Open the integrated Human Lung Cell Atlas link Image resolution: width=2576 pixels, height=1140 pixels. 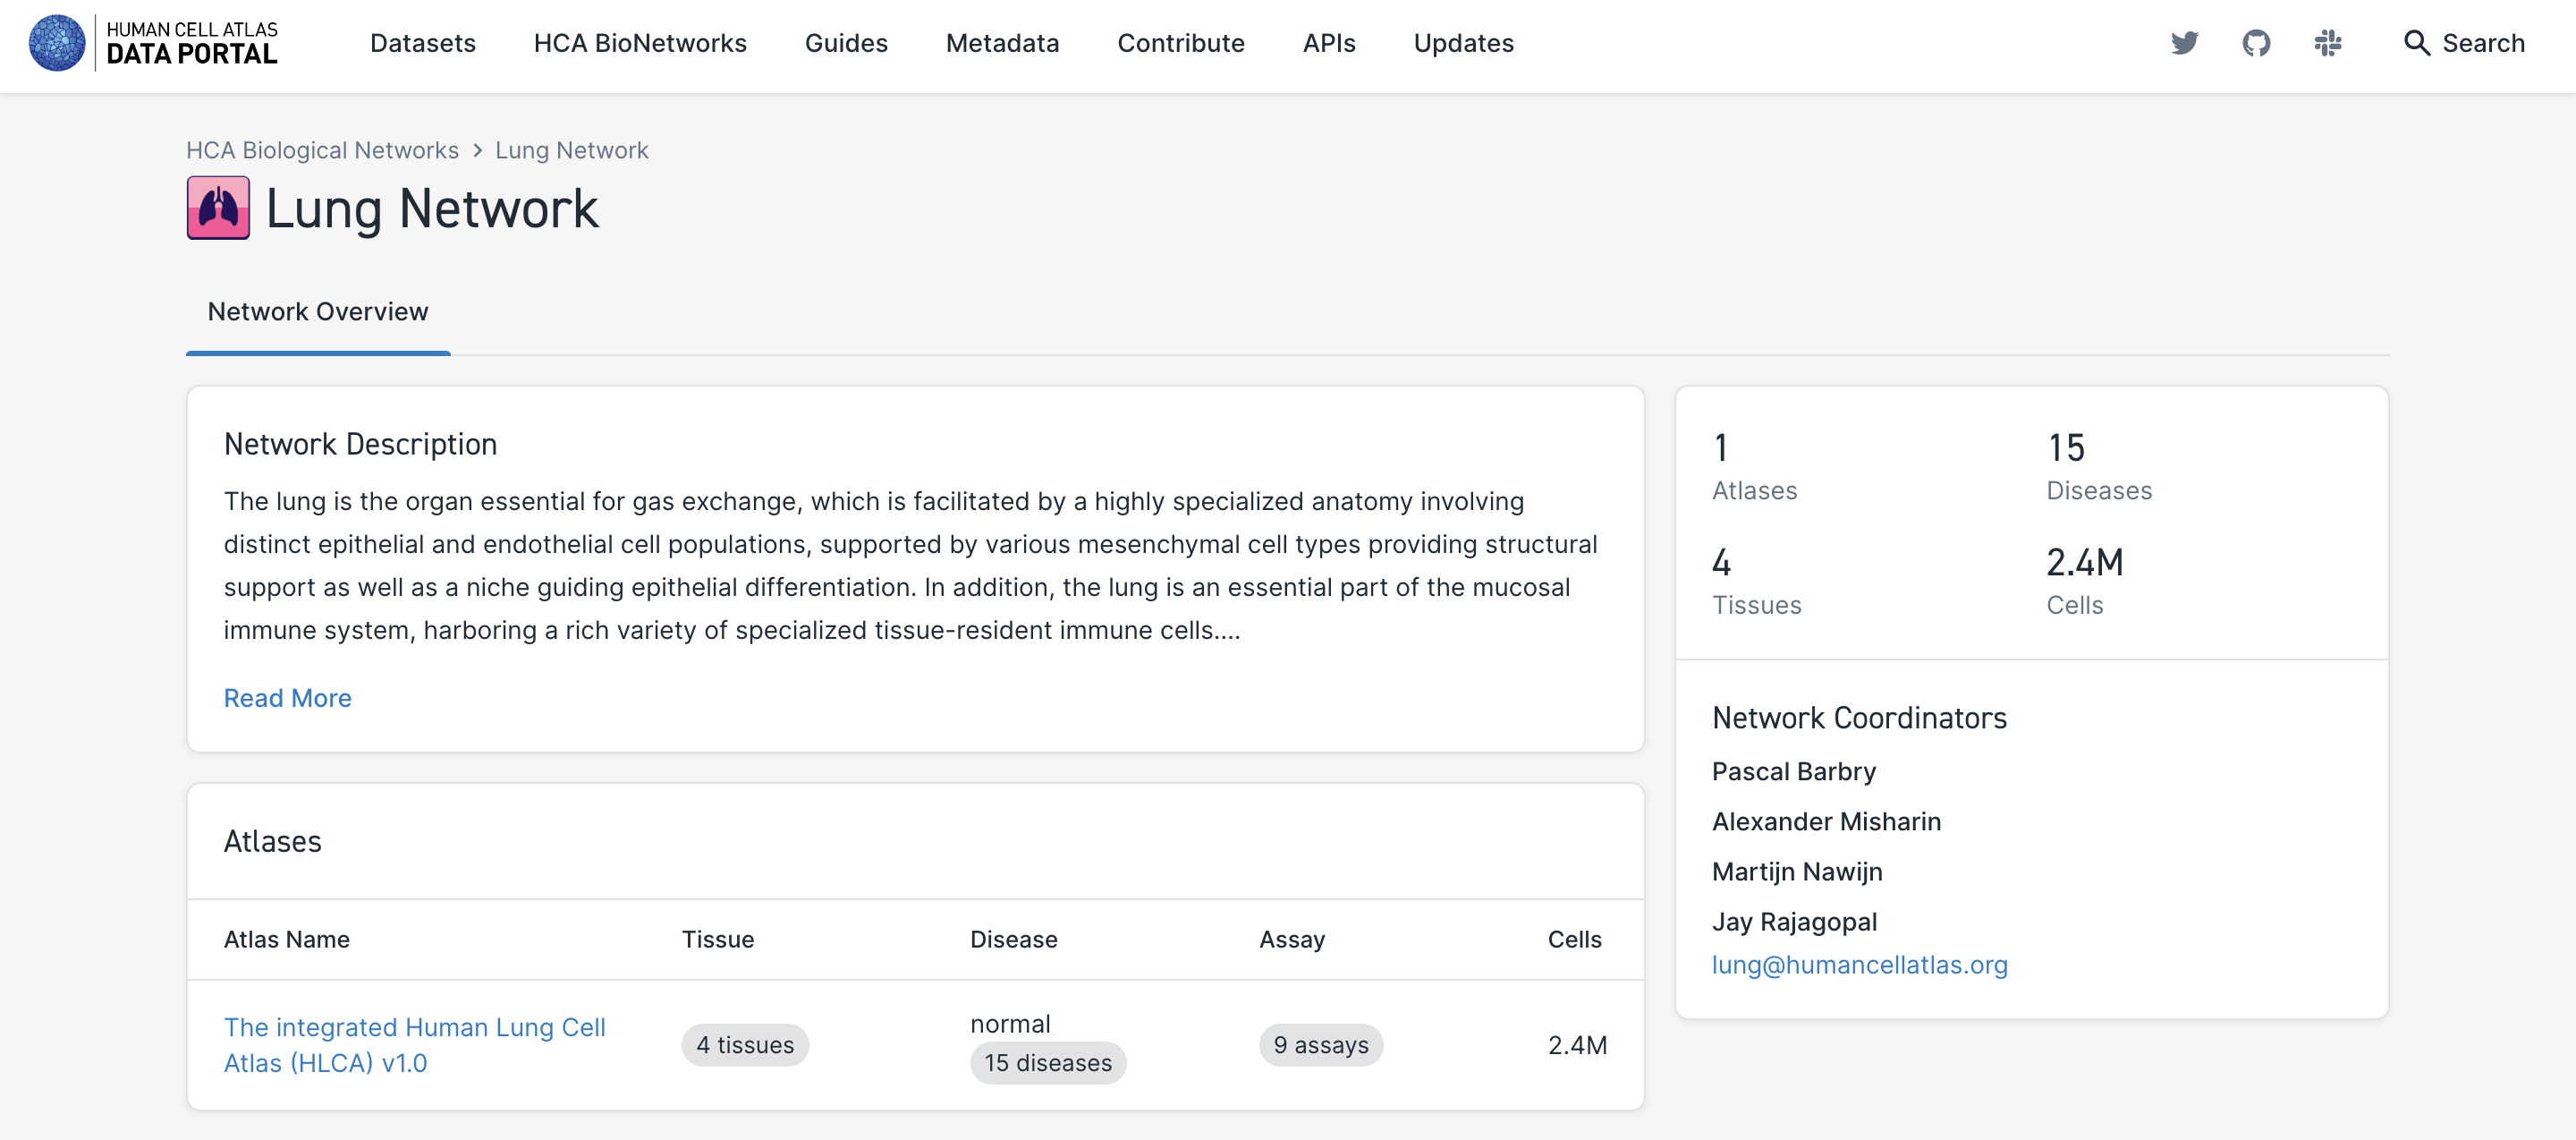(x=414, y=1045)
